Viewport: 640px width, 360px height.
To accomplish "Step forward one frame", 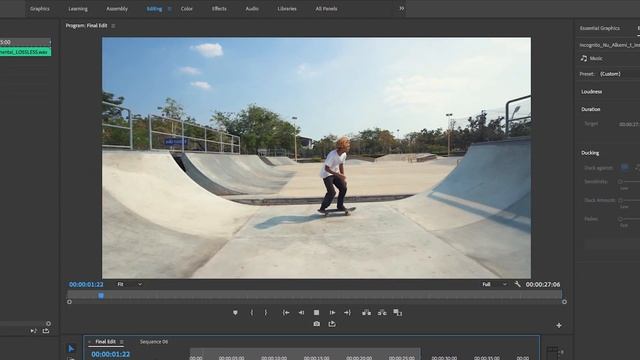I will tap(332, 313).
